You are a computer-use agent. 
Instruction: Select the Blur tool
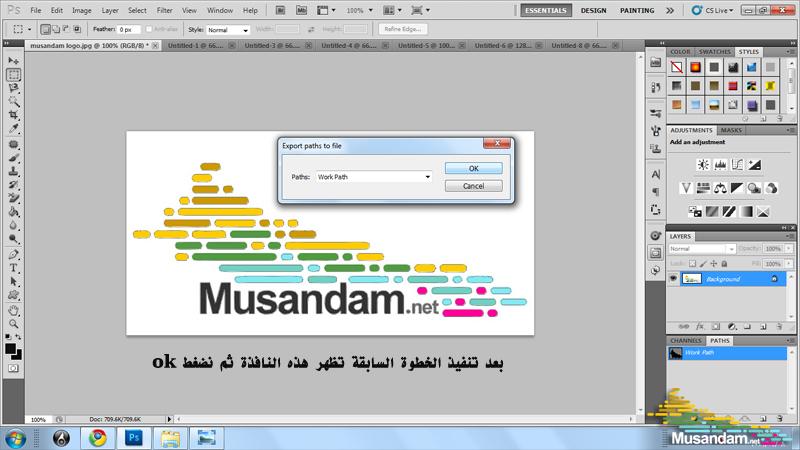click(x=13, y=225)
